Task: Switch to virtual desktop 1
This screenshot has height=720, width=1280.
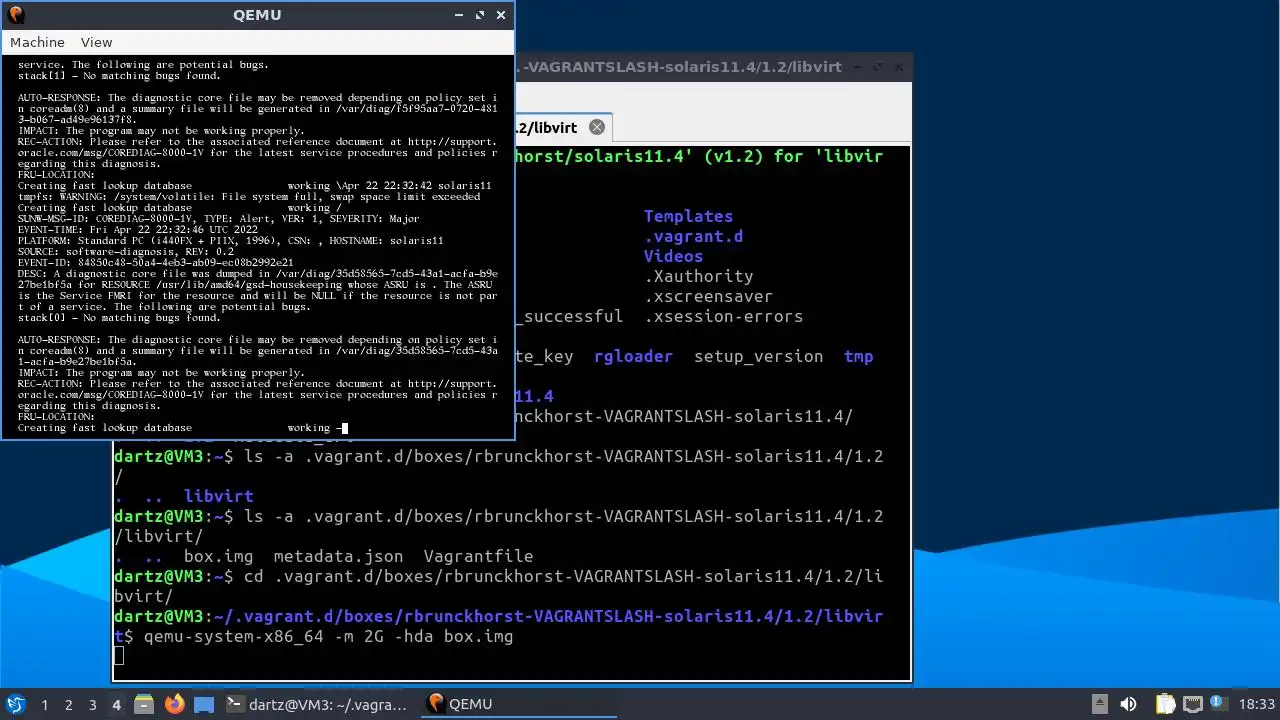Action: [44, 704]
